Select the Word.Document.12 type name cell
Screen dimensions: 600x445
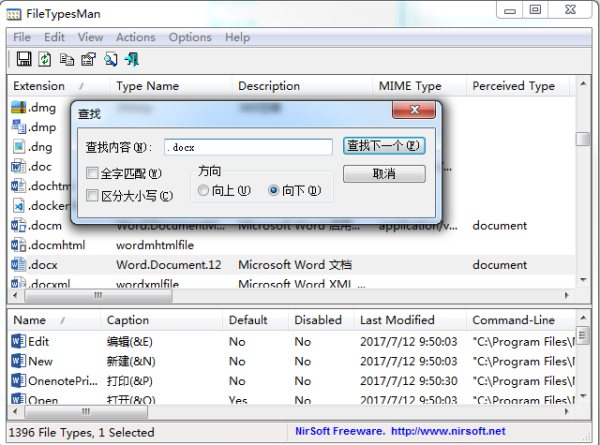tap(168, 265)
